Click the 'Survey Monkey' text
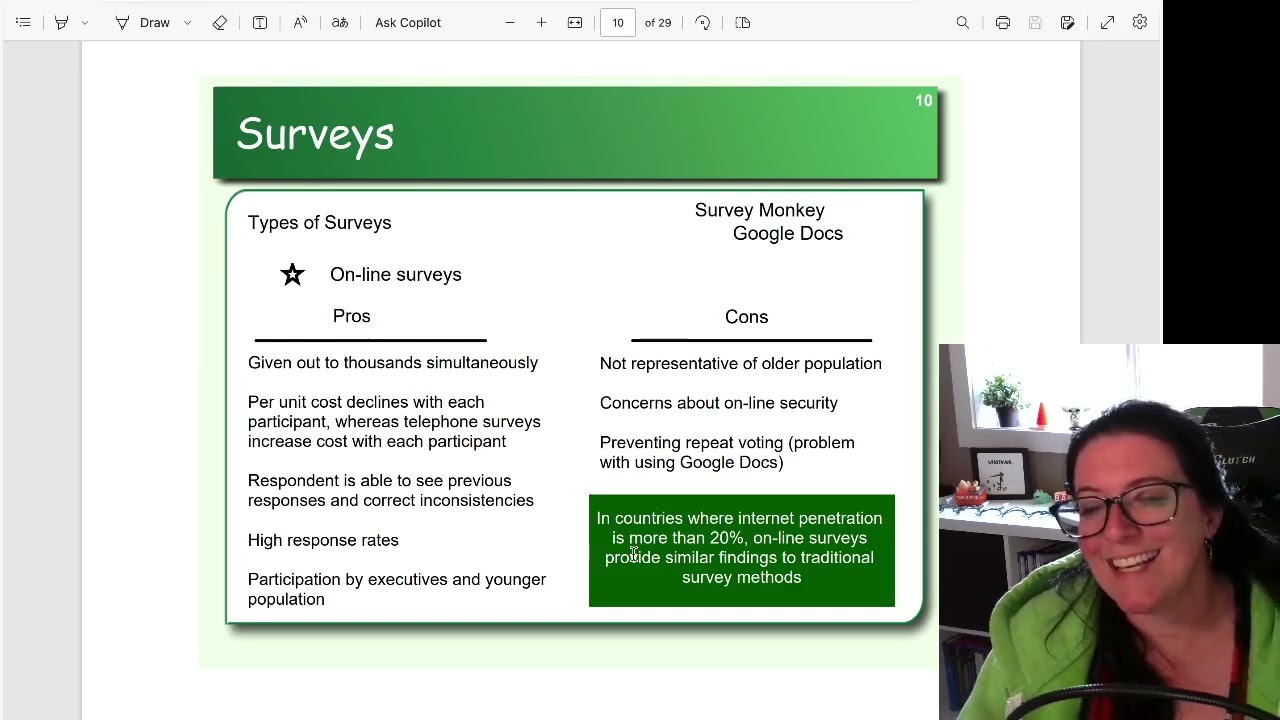Screen dimensions: 1280x720 click(760, 210)
